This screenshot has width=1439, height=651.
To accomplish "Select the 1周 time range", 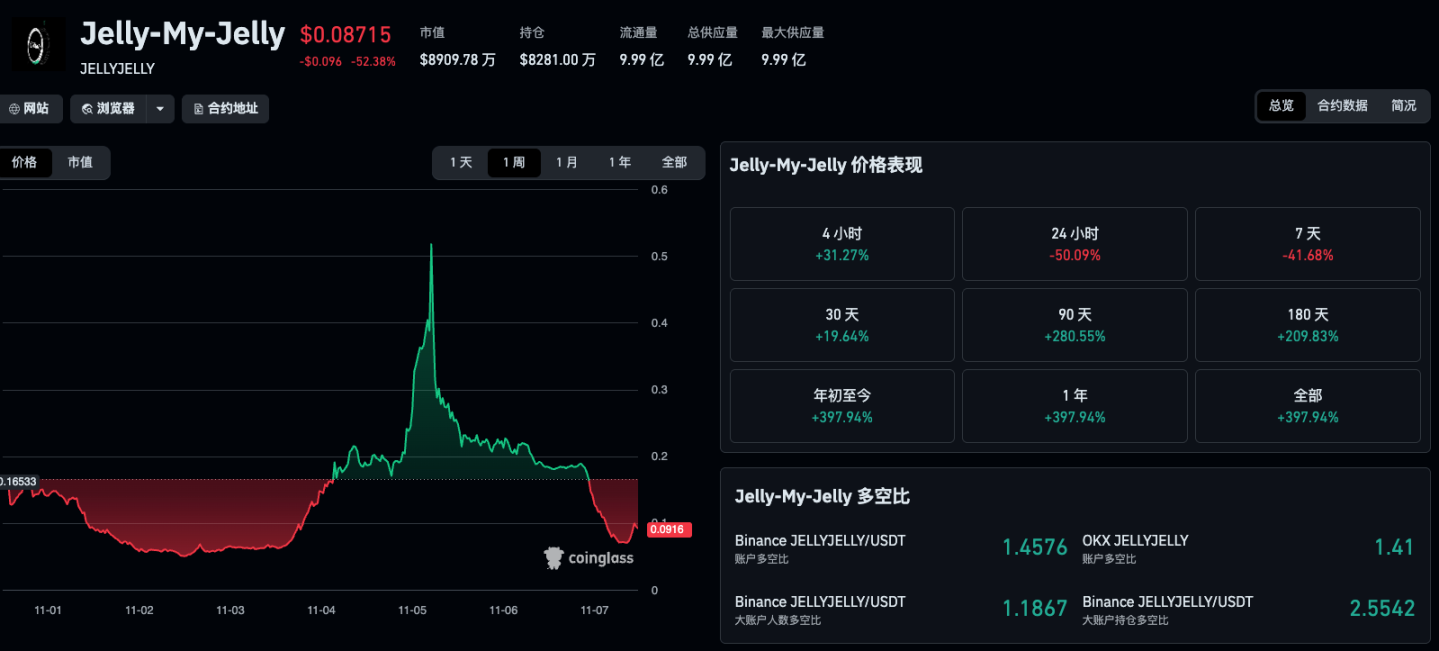I will point(514,162).
